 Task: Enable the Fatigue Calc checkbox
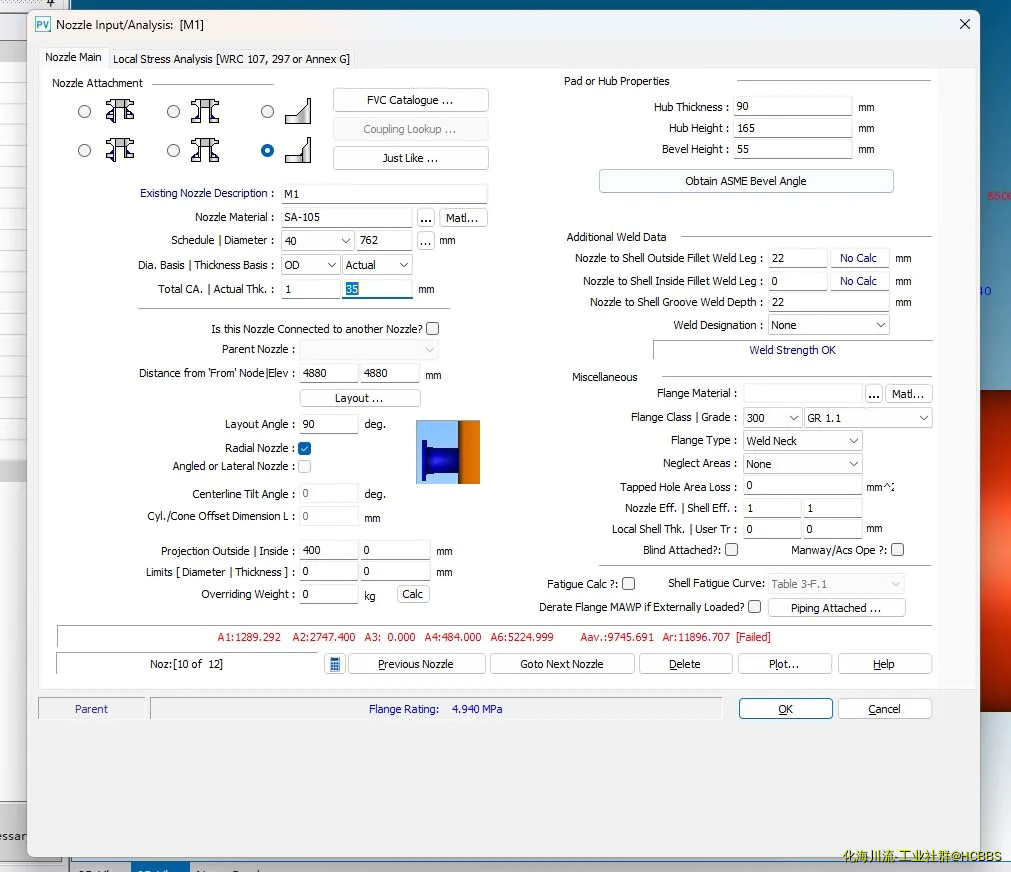[x=629, y=584]
